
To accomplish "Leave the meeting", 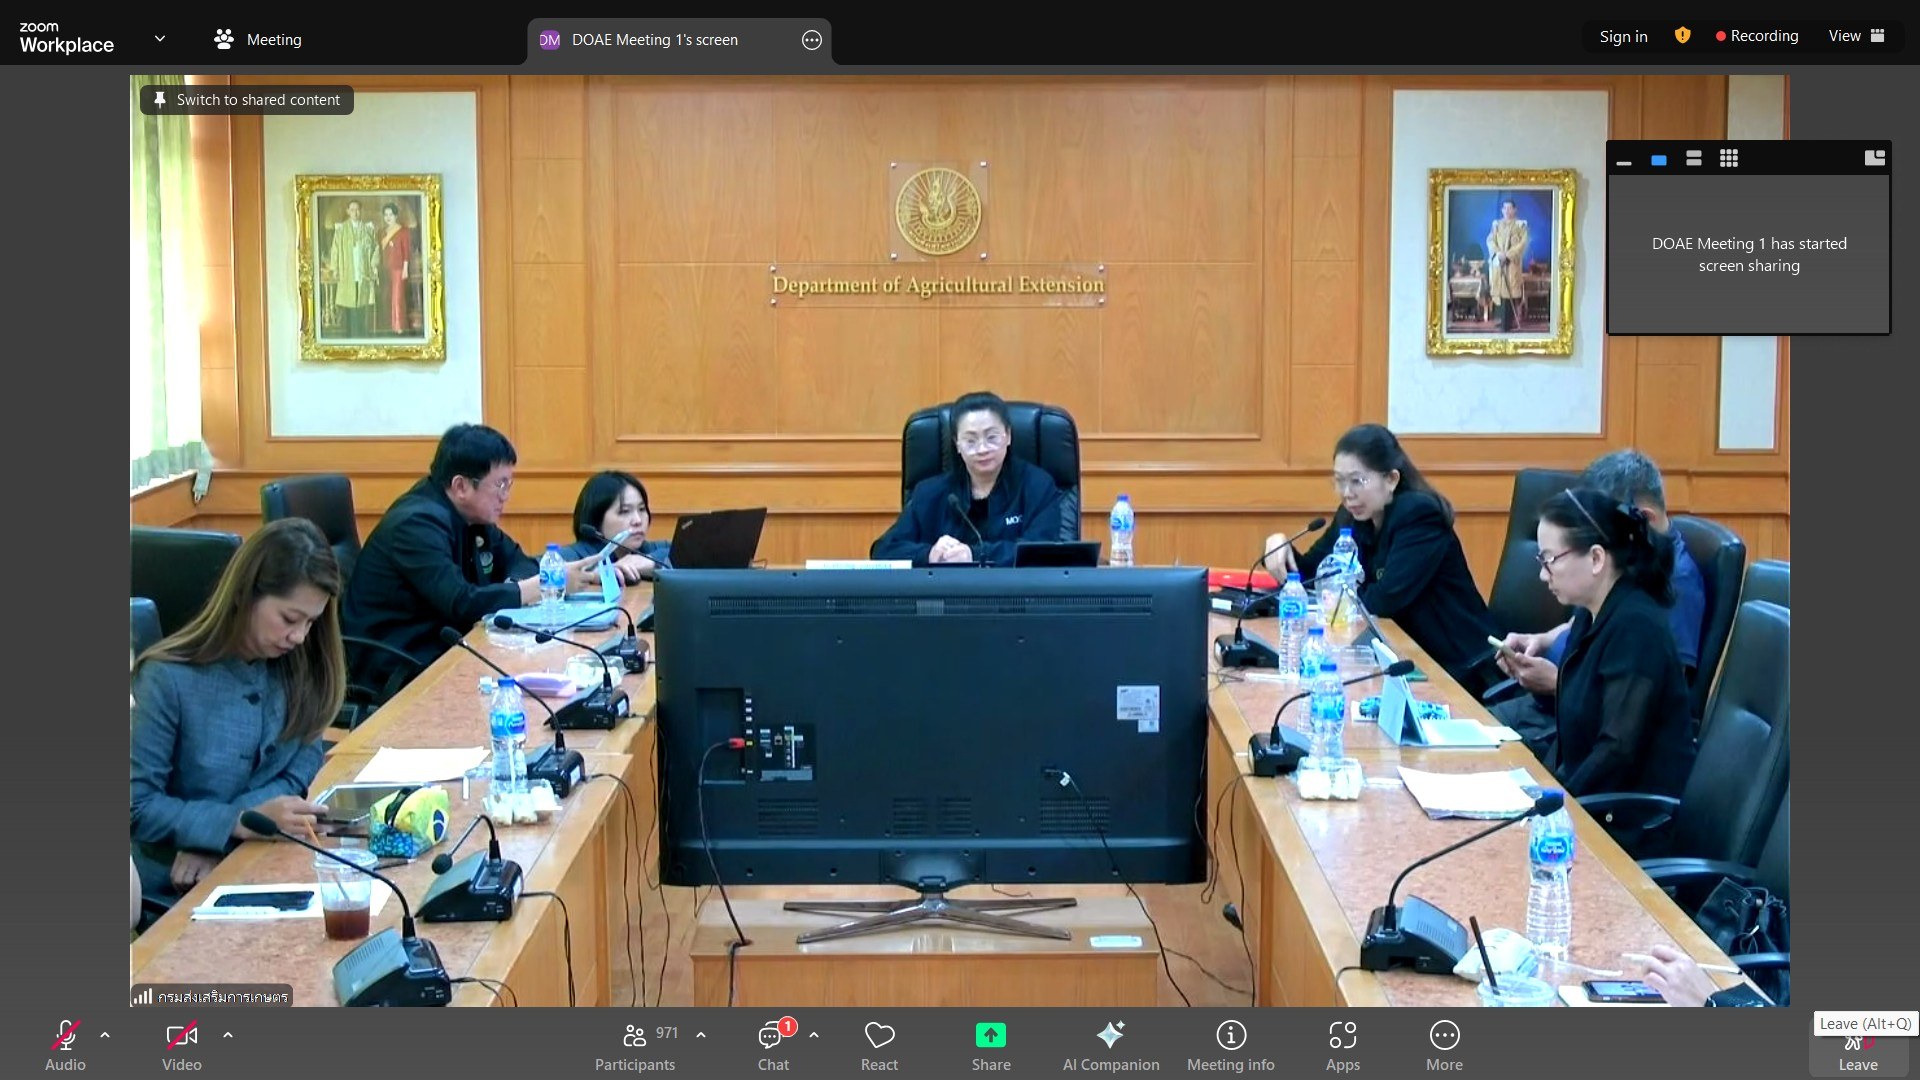I will [1857, 1052].
